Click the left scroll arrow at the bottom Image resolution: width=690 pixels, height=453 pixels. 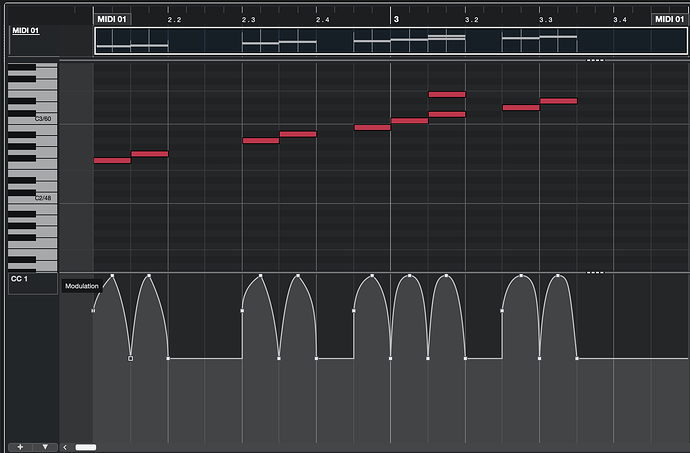[65, 447]
